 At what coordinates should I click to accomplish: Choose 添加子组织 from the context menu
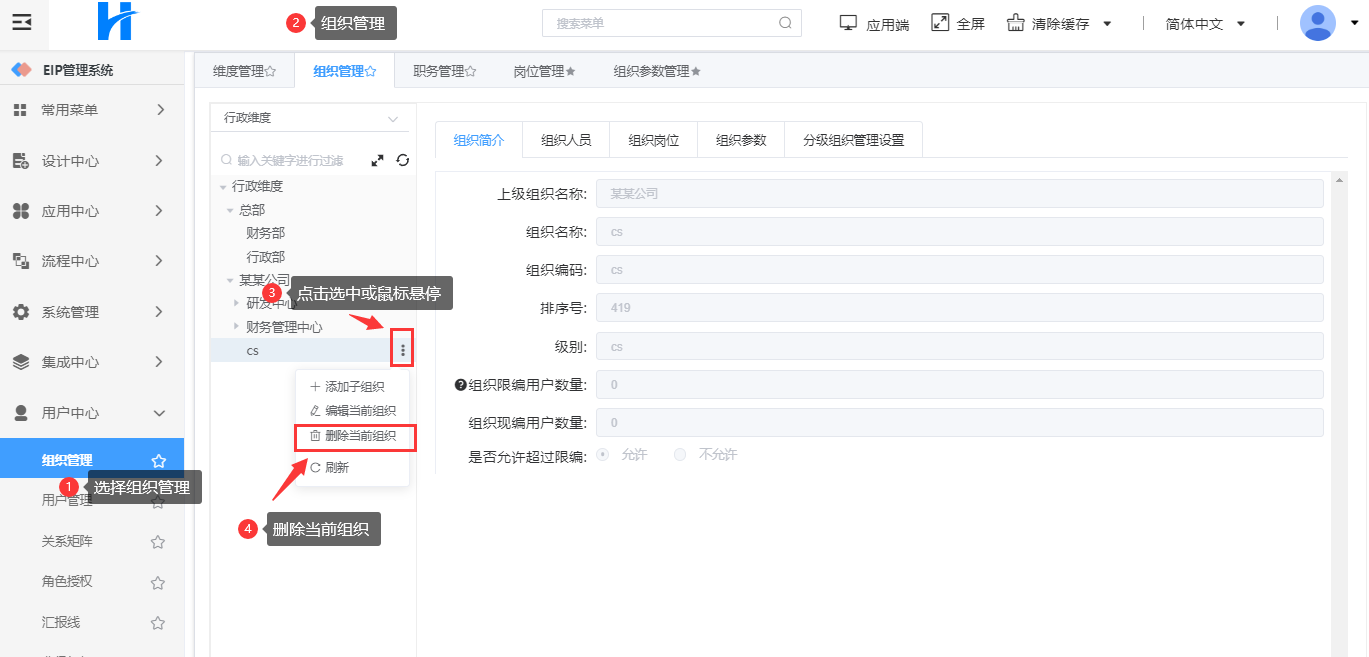352,387
